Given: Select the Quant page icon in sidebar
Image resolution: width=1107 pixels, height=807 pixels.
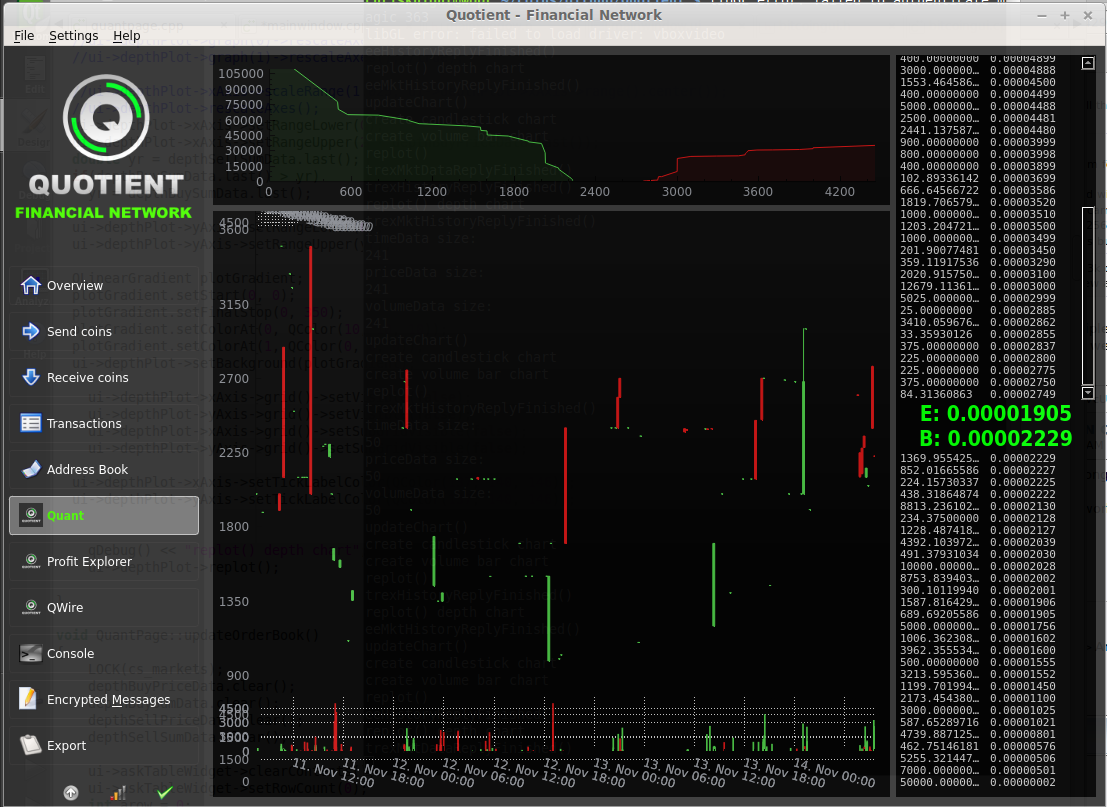Looking at the screenshot, I should tap(30, 515).
